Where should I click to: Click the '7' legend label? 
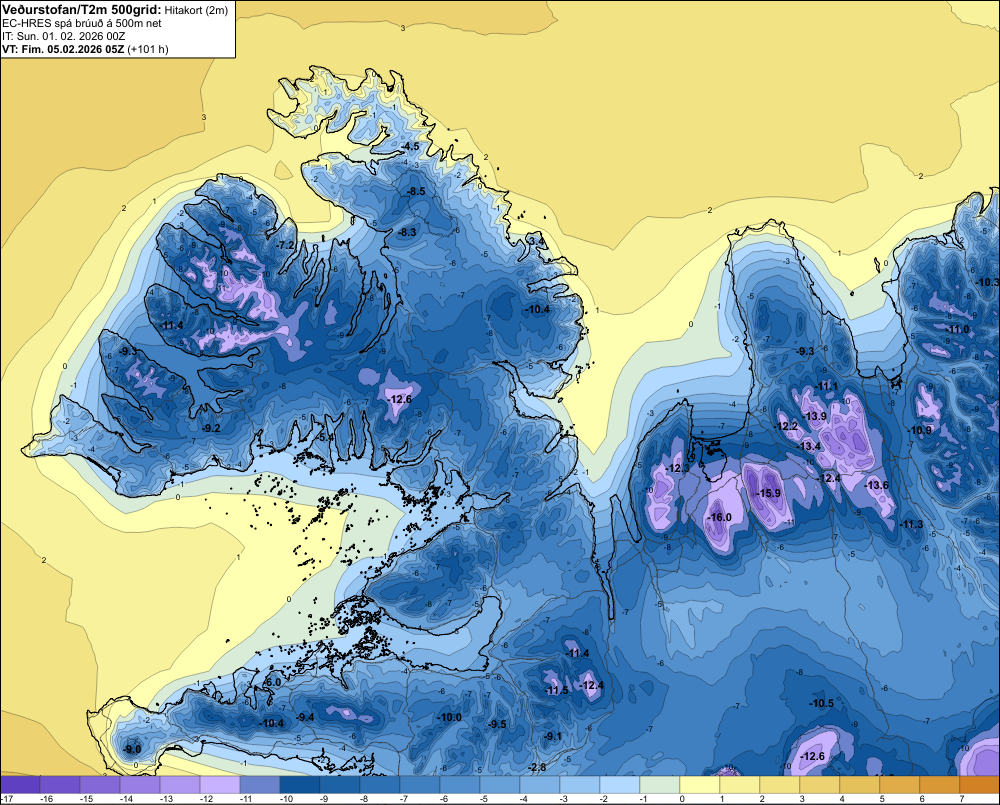[x=961, y=799]
